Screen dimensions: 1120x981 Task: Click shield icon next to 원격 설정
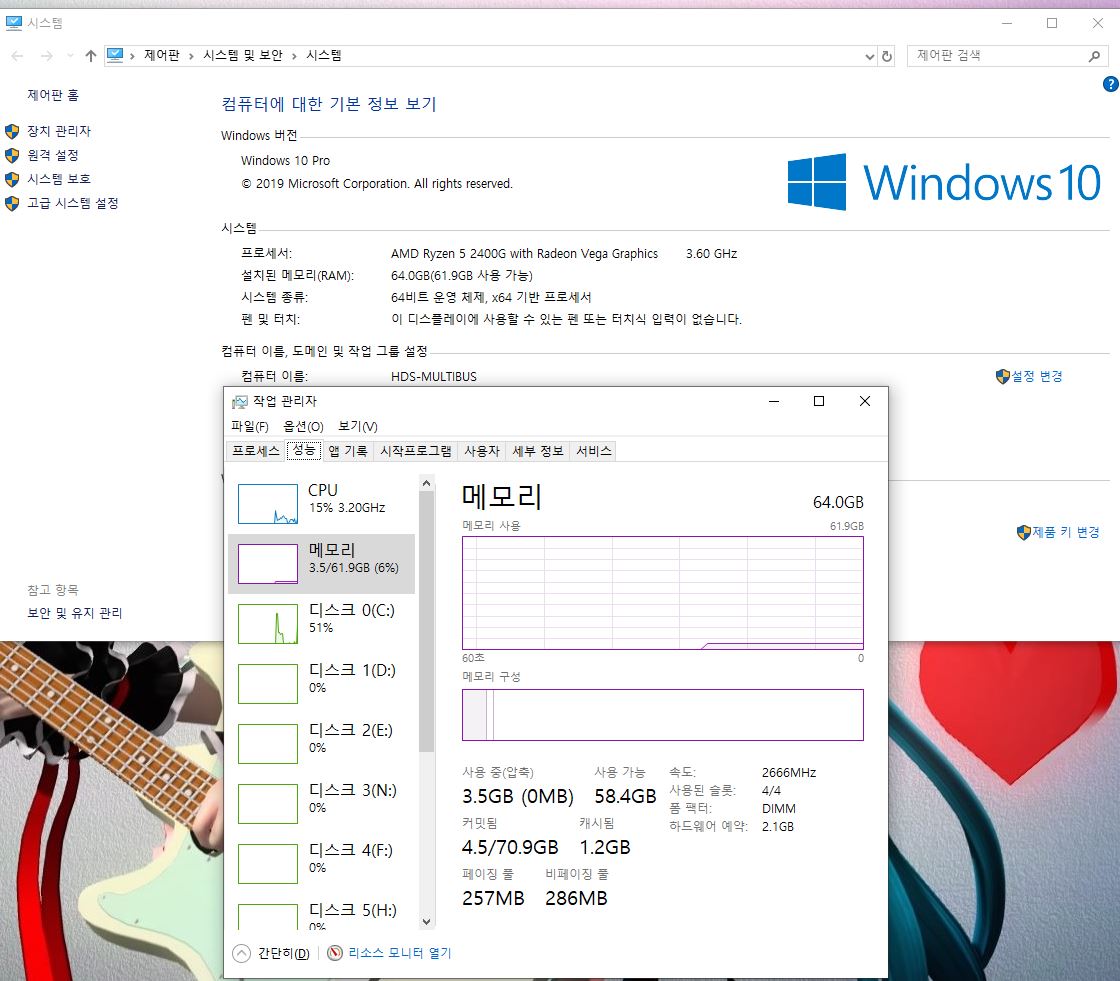coord(12,156)
